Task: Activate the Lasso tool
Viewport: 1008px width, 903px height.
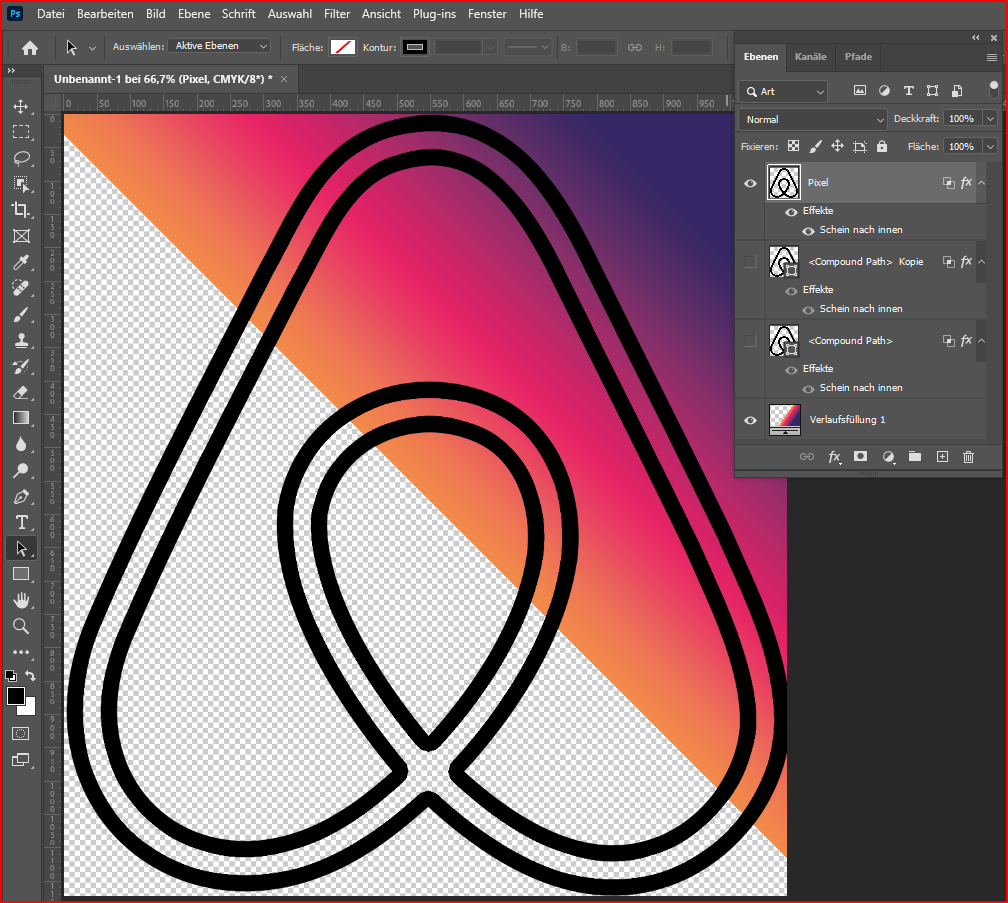Action: click(x=21, y=159)
